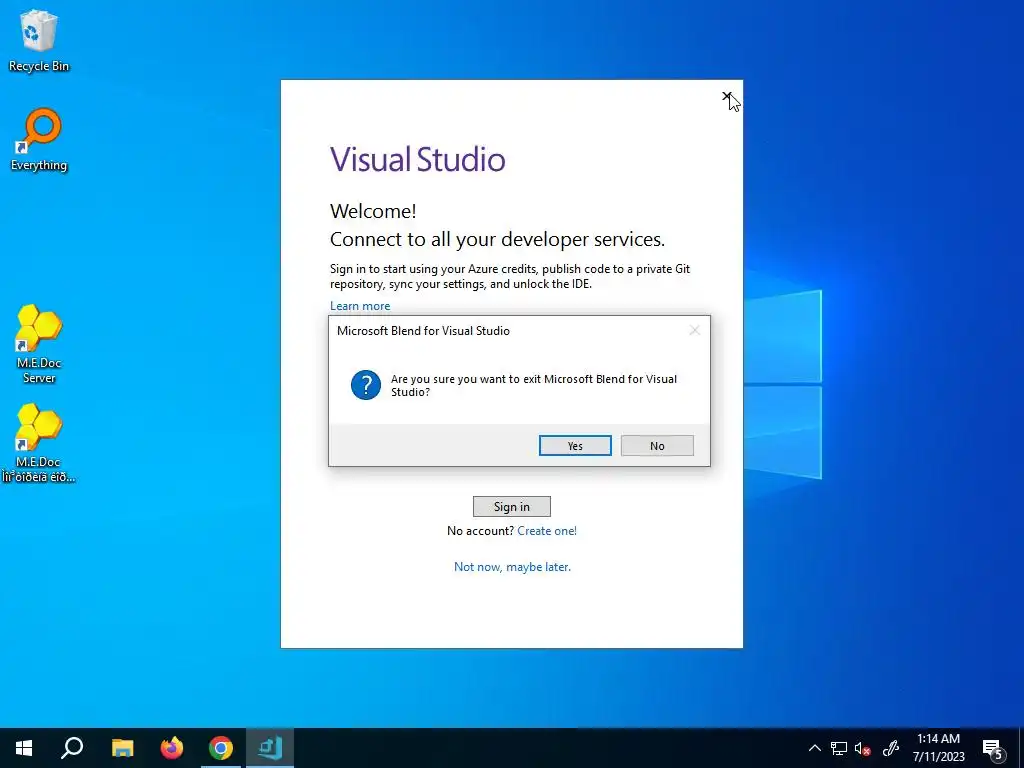Open the notification center icon
This screenshot has width=1024, height=768.
point(993,748)
